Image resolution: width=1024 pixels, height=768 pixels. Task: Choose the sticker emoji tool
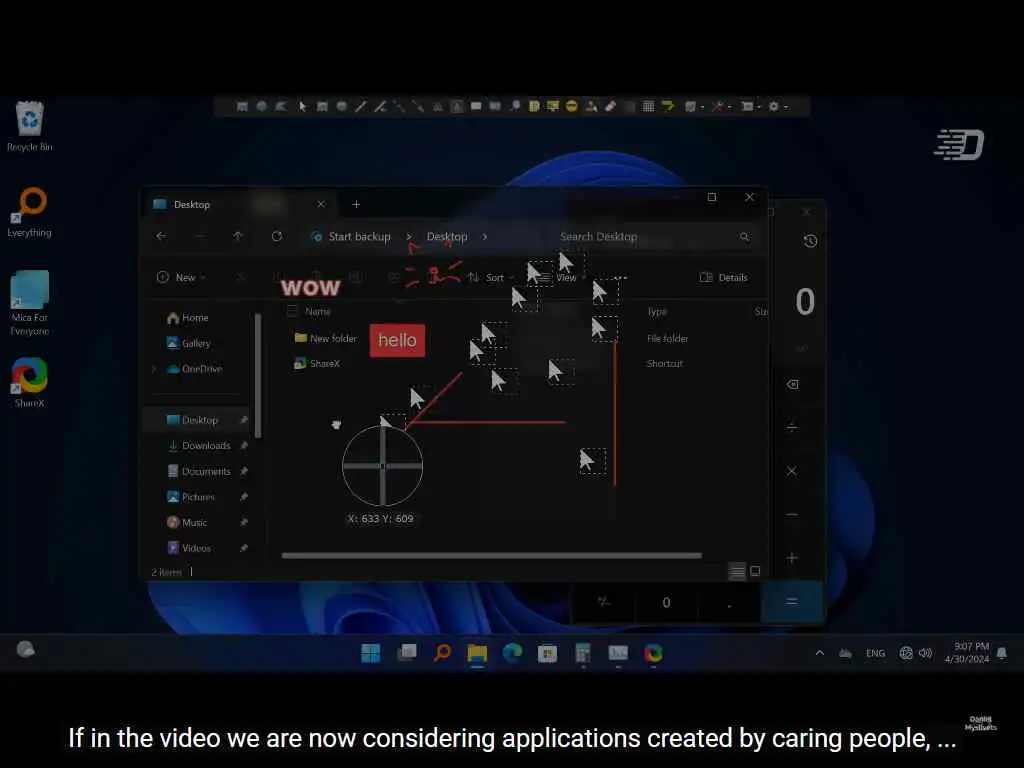571,106
